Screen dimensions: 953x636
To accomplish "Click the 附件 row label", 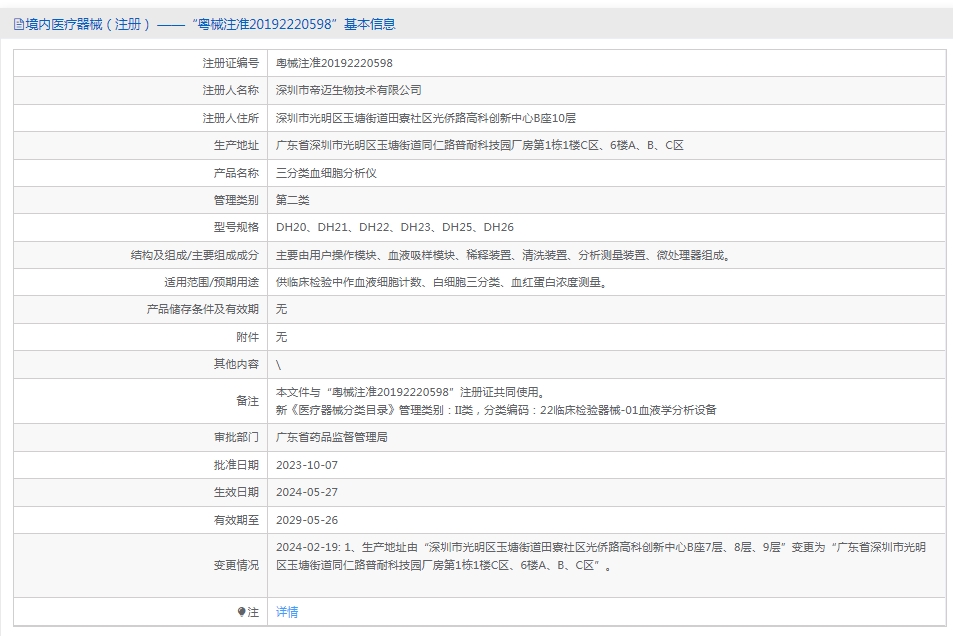I will pyautogui.click(x=247, y=337).
